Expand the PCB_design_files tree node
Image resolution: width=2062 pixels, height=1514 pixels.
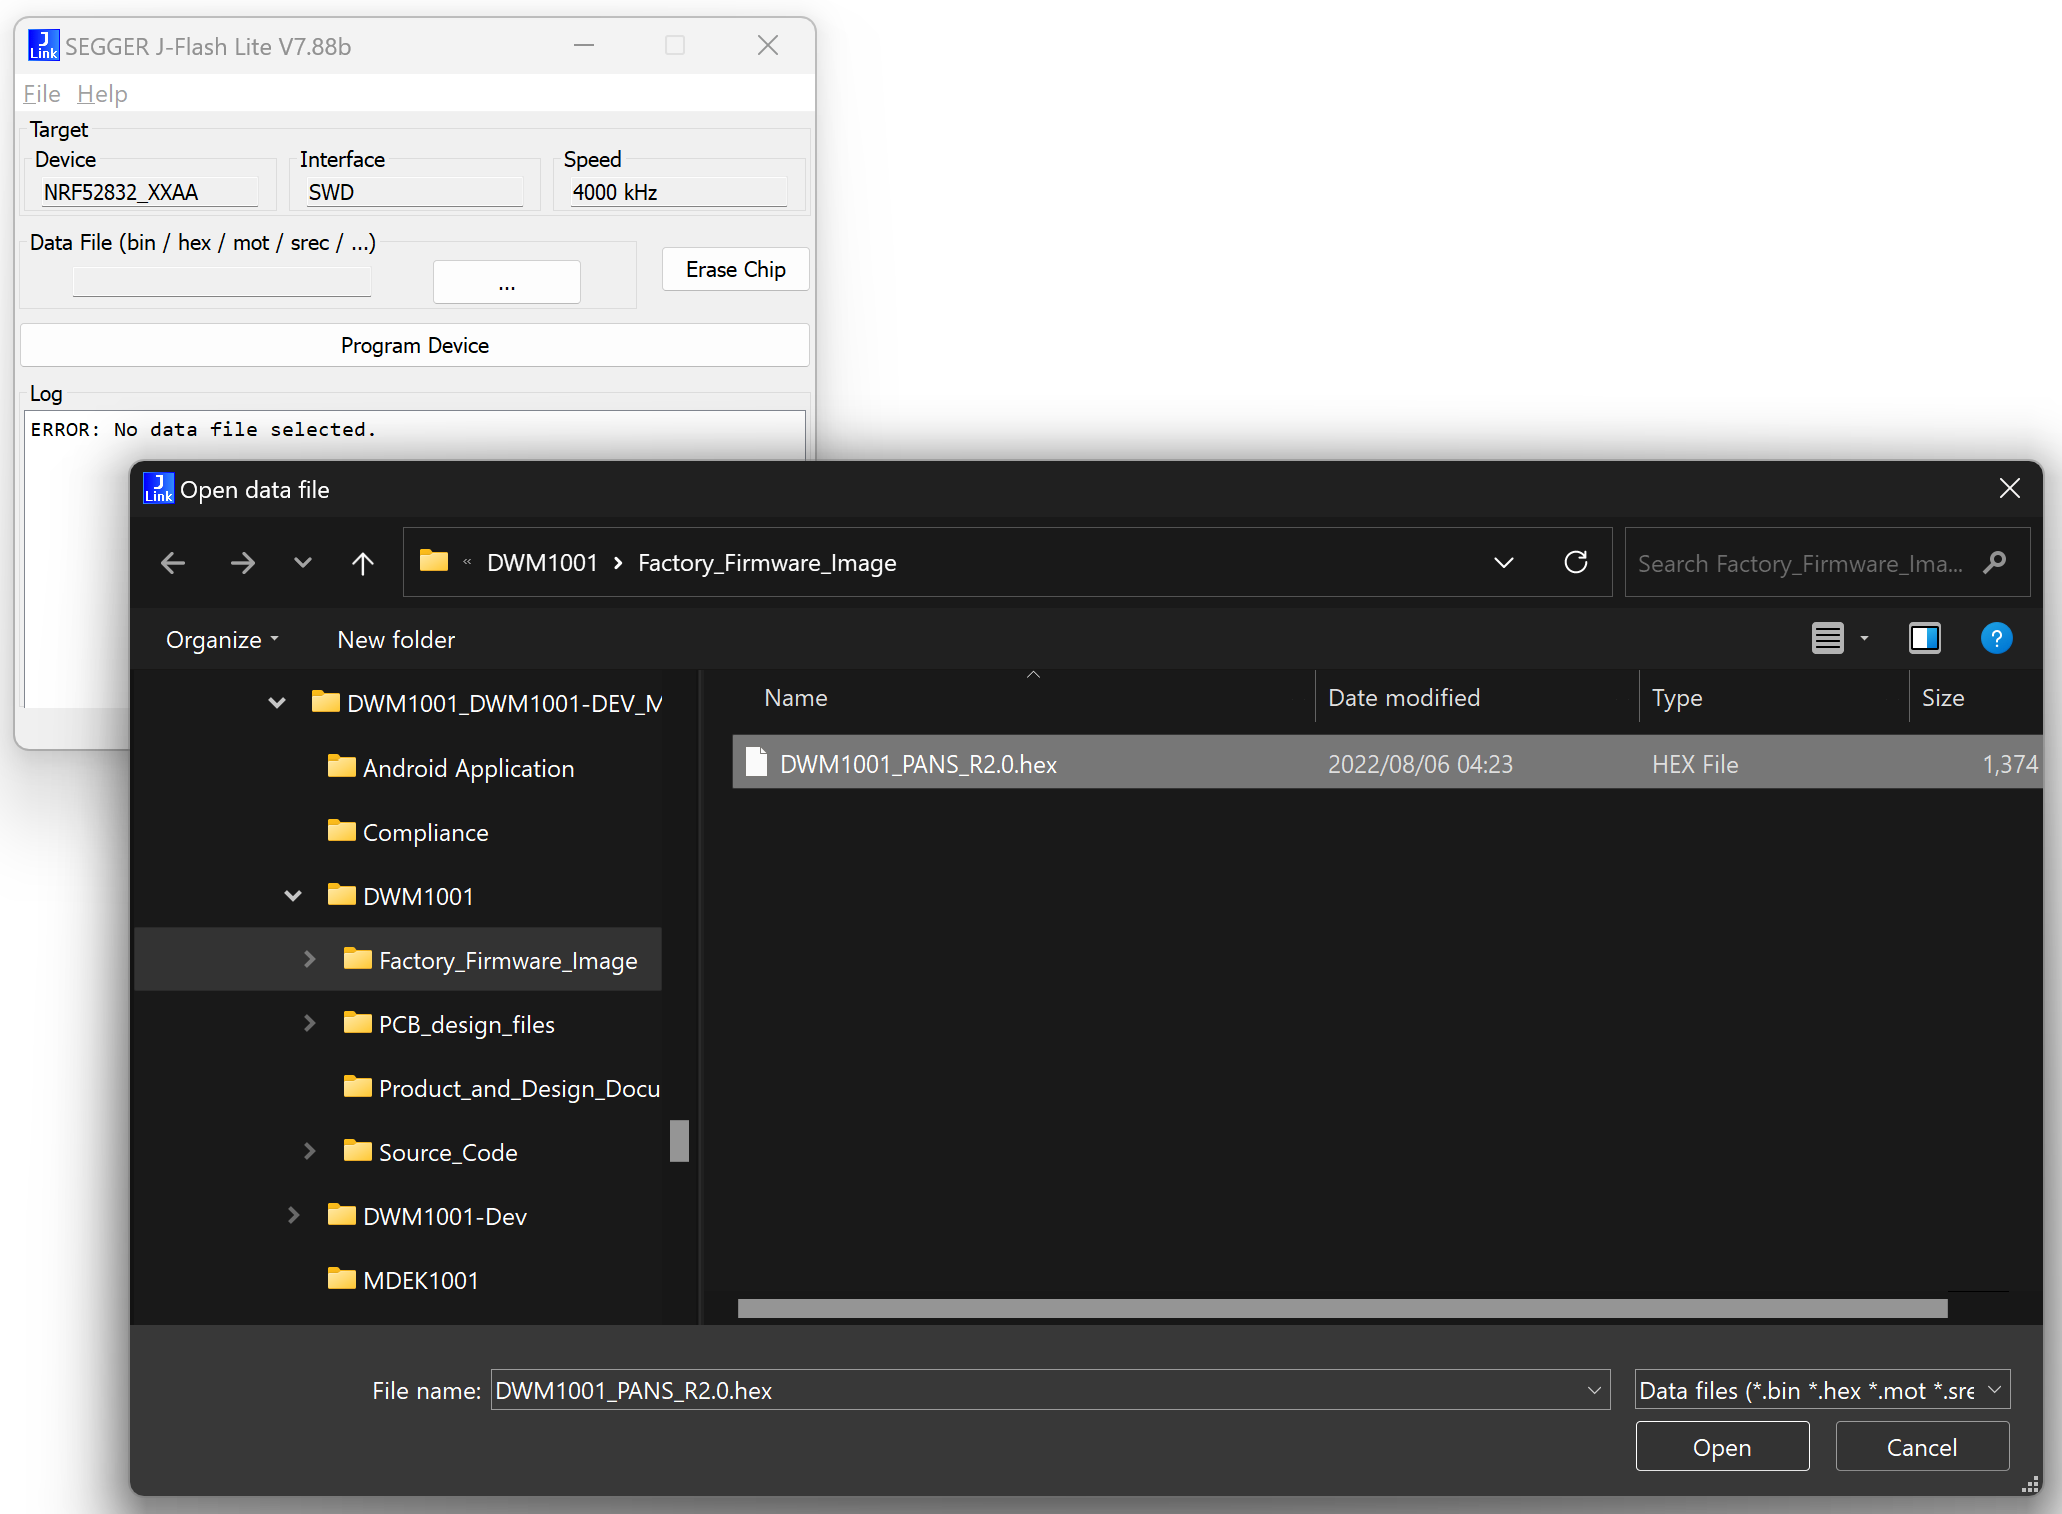pyautogui.click(x=309, y=1024)
